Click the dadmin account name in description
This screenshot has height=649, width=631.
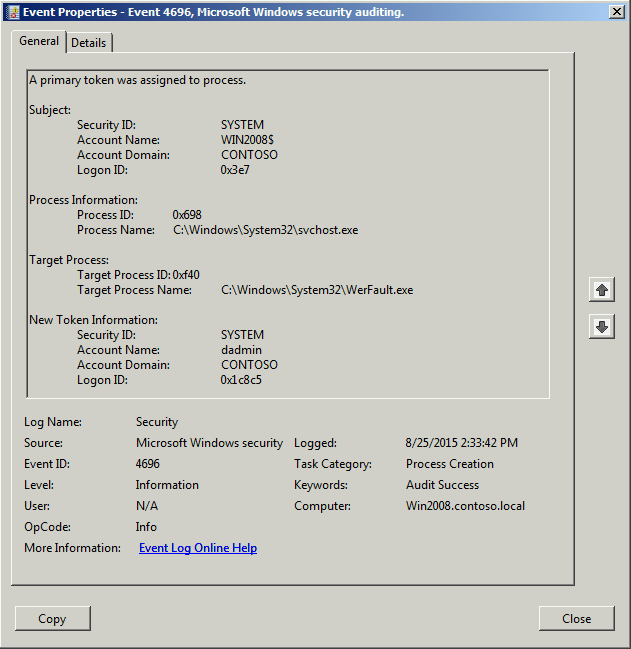click(x=240, y=350)
